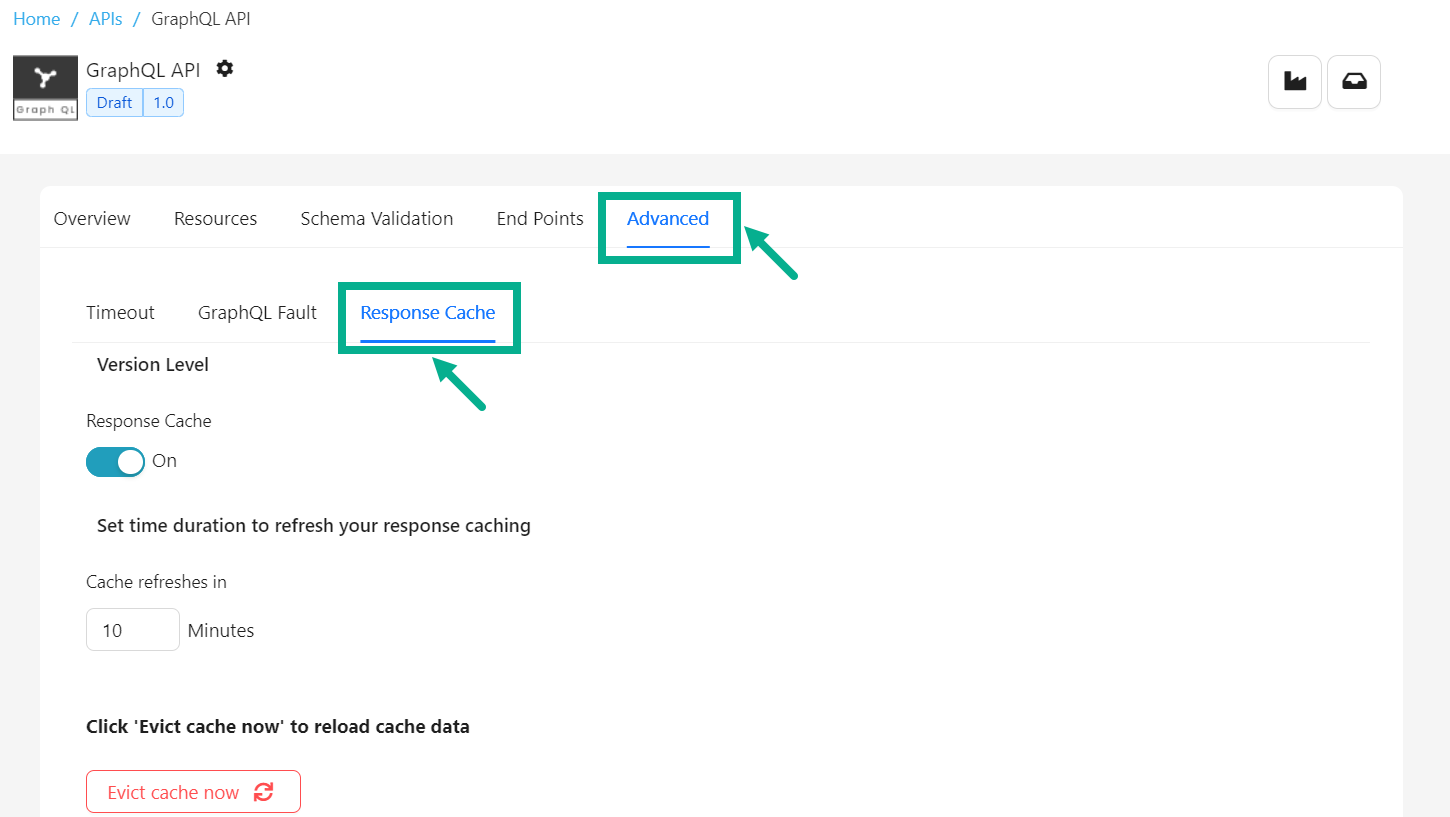Click the GraphQL logo thumbnail

click(45, 88)
